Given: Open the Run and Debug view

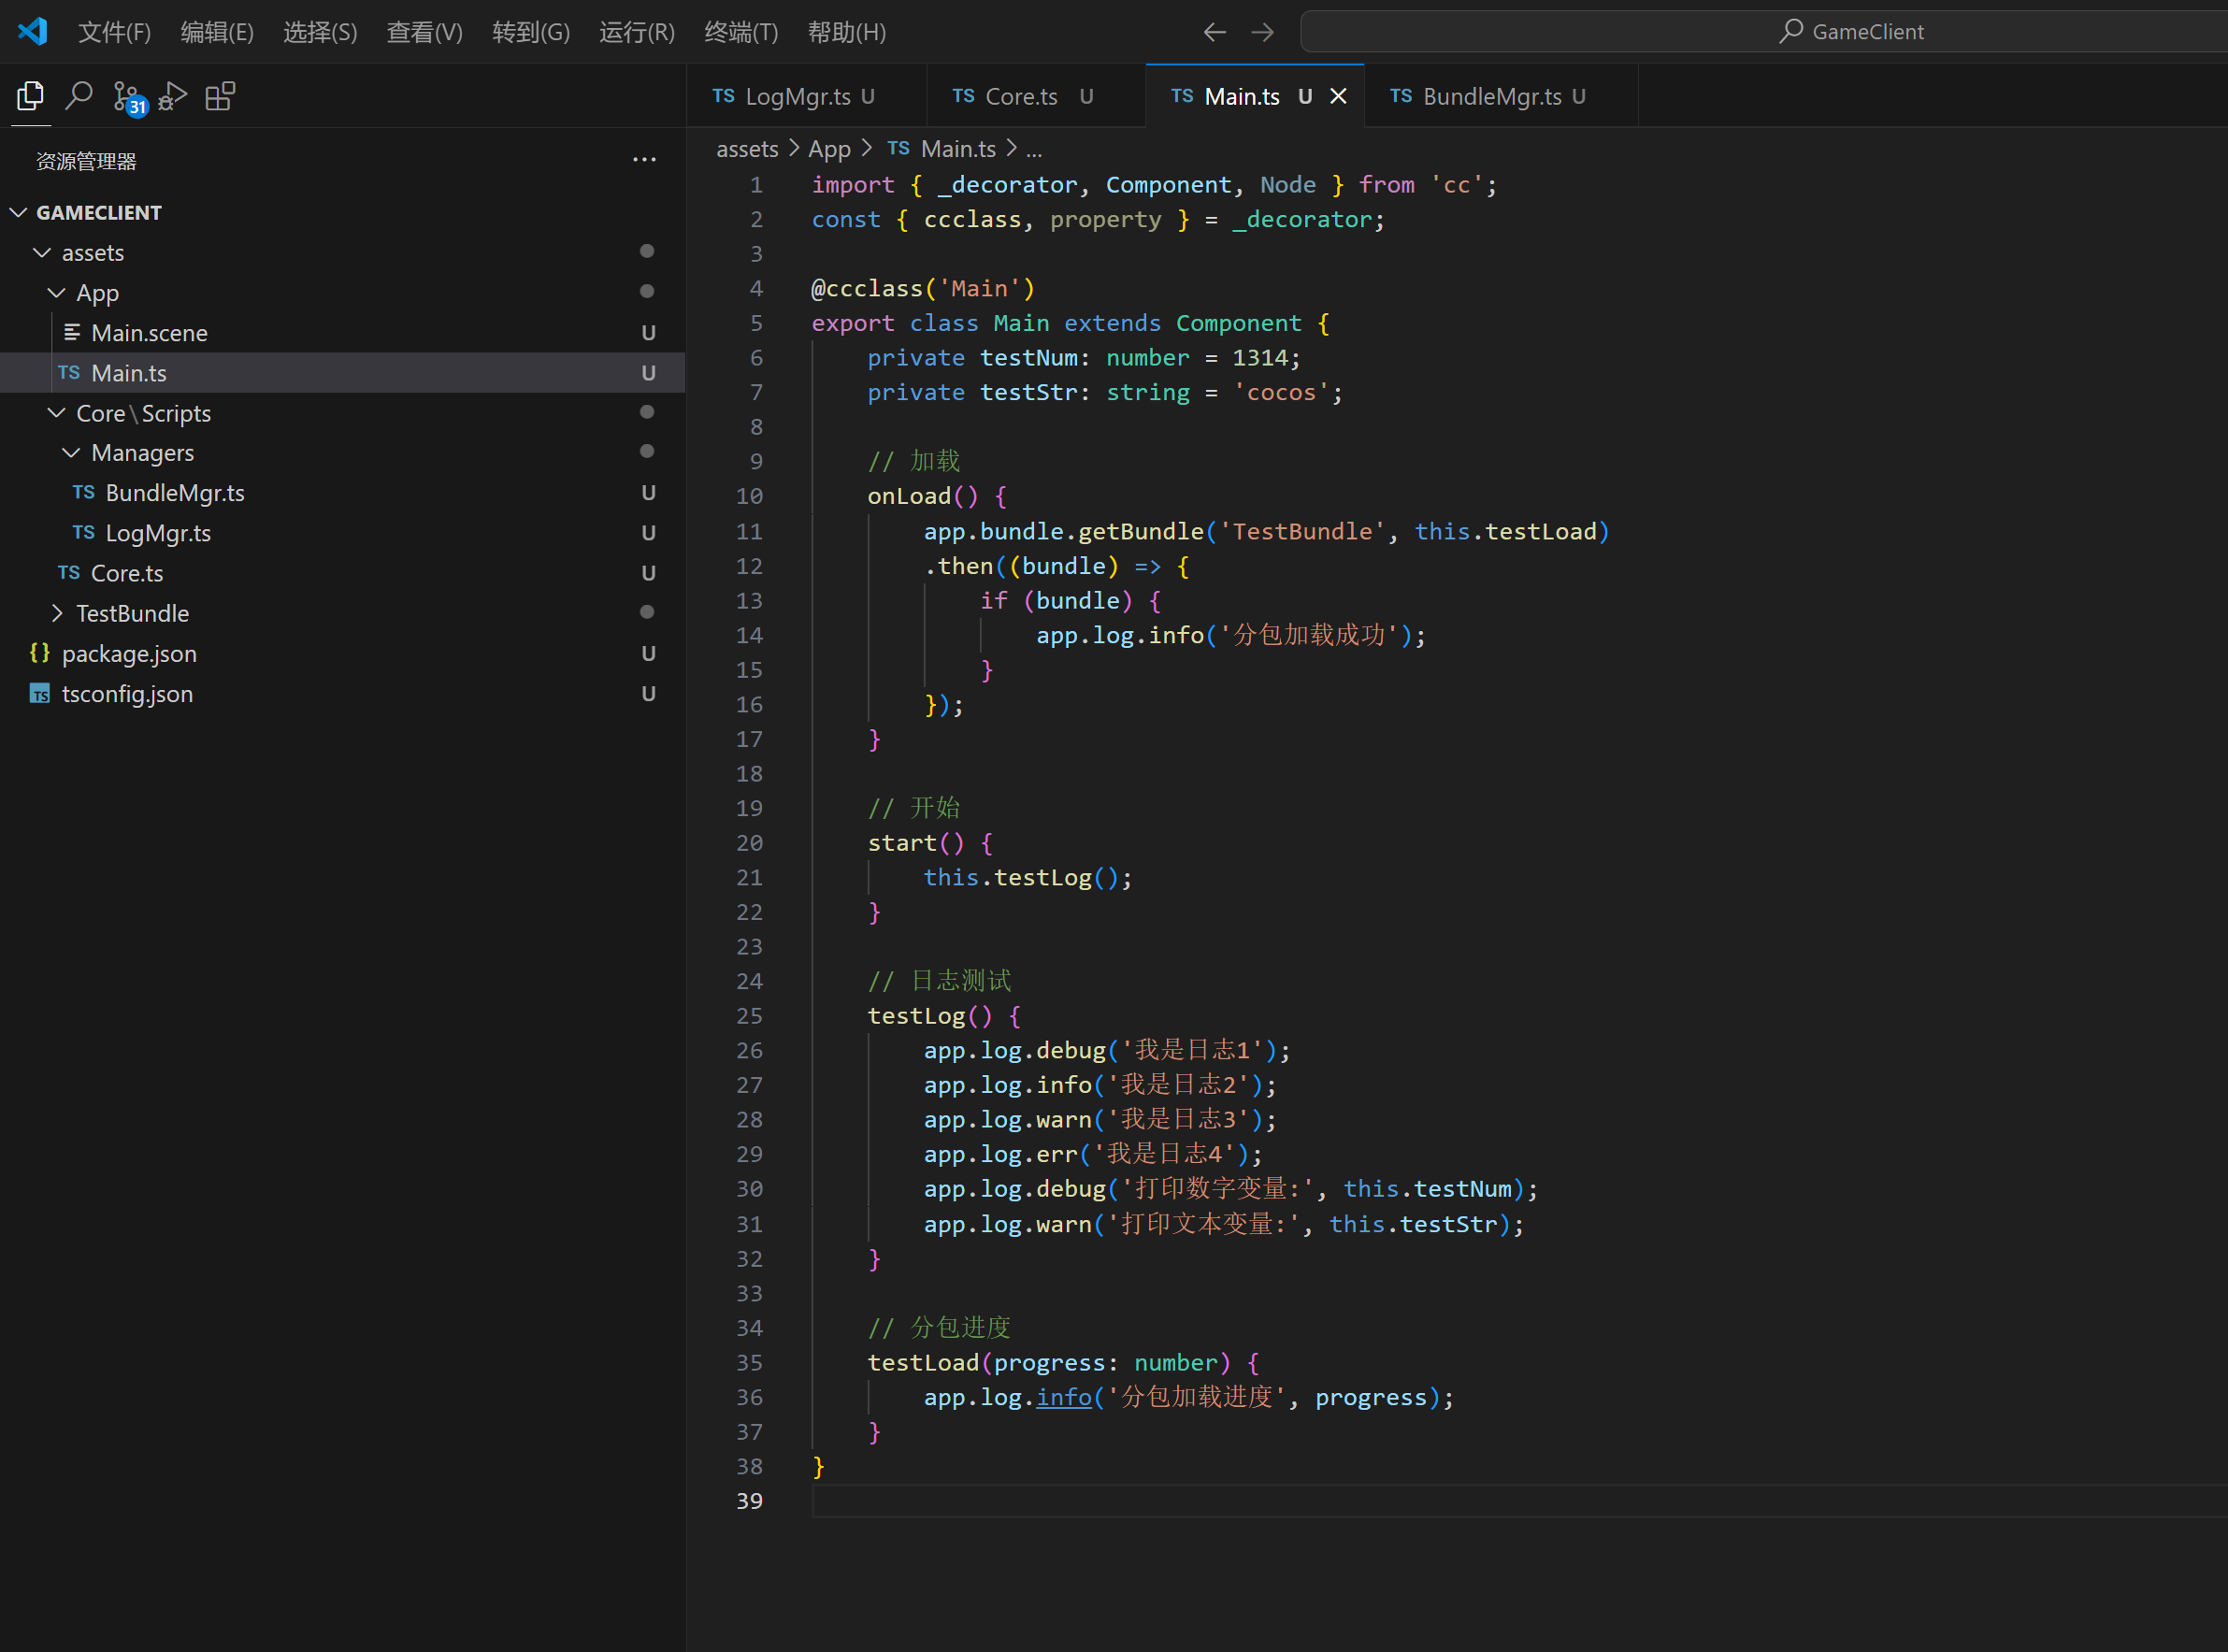Looking at the screenshot, I should 173,97.
